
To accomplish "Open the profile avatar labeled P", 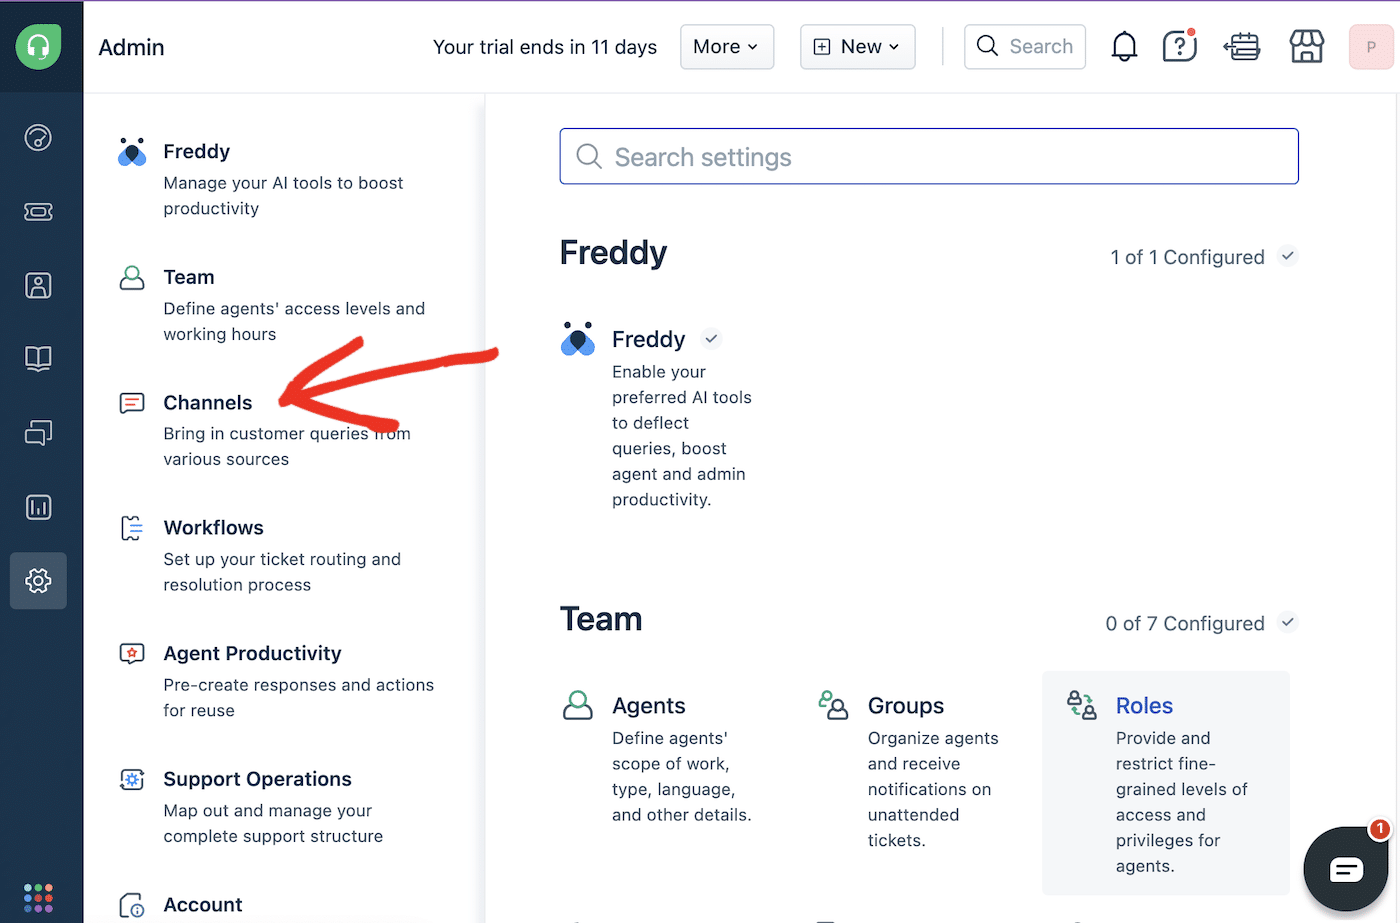I will point(1371,47).
